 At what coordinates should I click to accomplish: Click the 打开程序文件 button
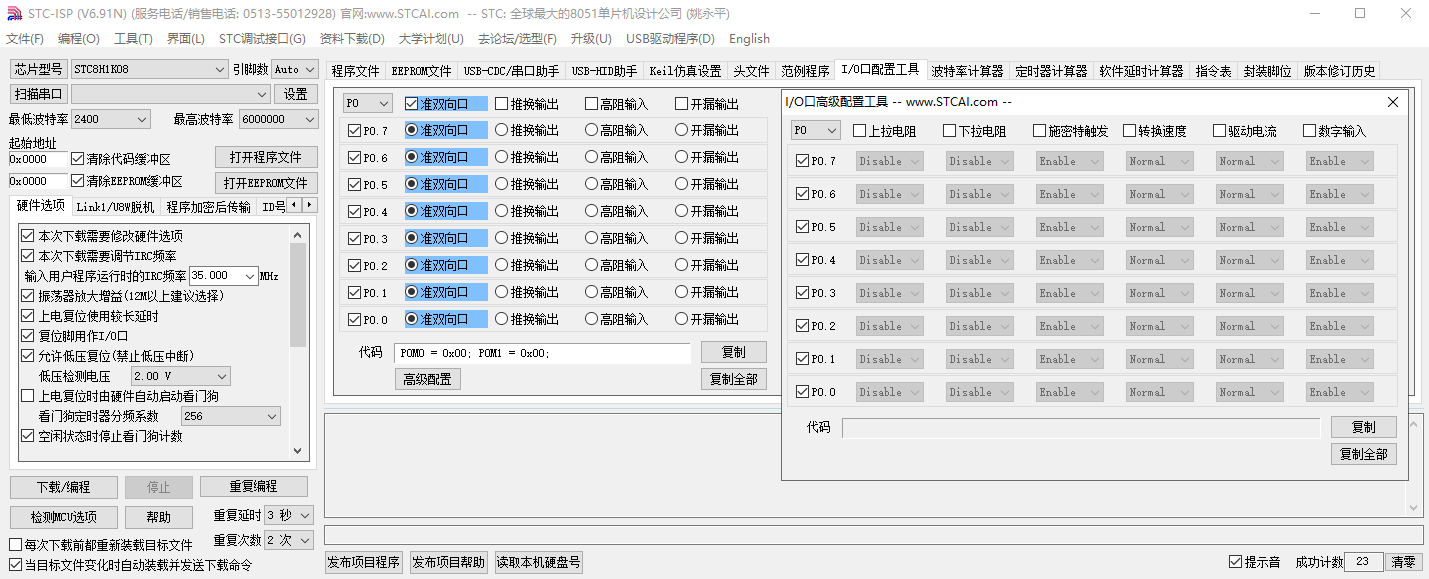(x=266, y=157)
